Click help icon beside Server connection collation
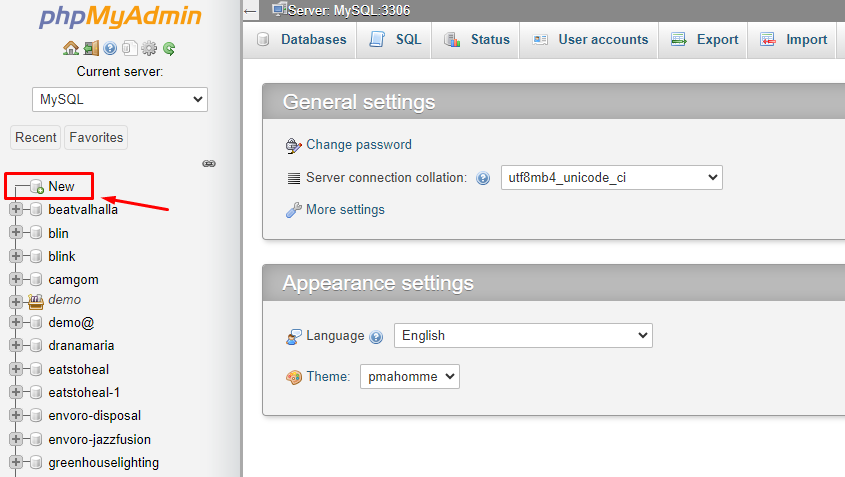The height and width of the screenshot is (477, 845). point(483,178)
